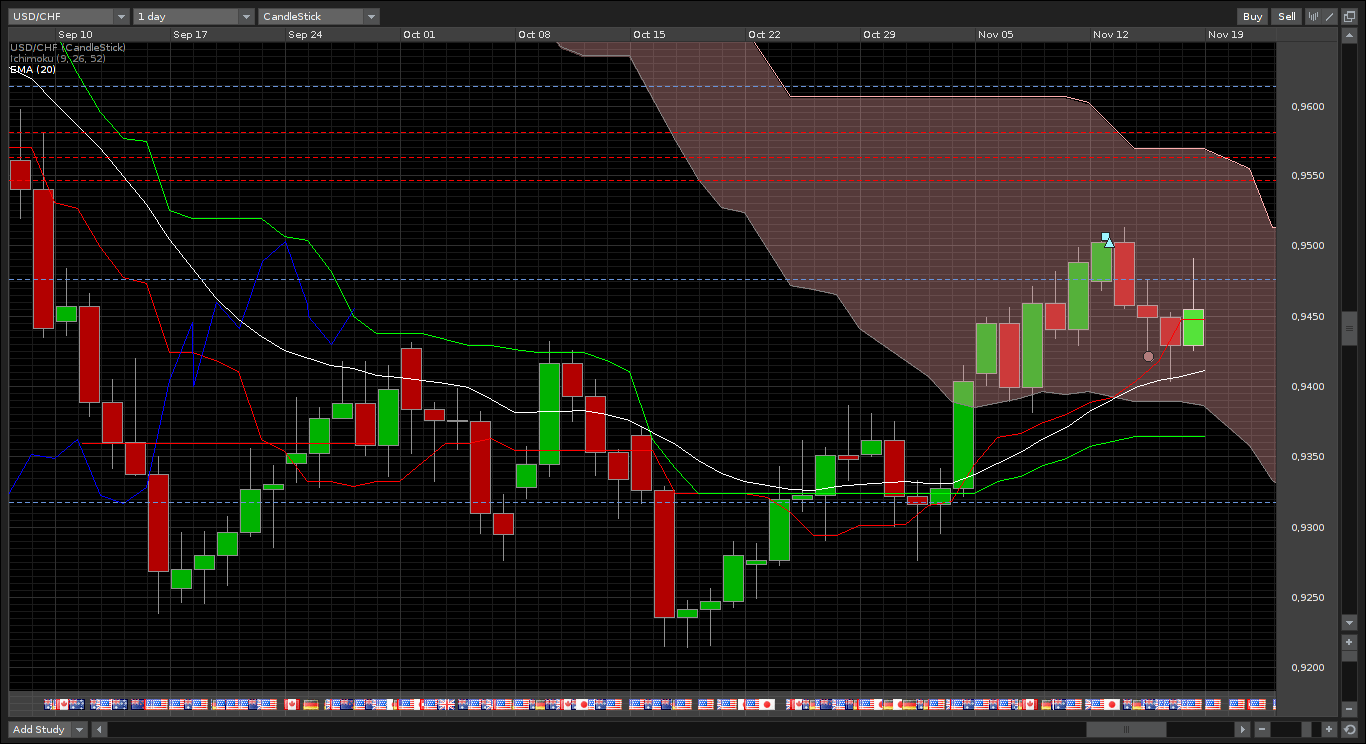This screenshot has height=744, width=1366.
Task: Open the CandleStick chart type dropdown
Action: 319,16
